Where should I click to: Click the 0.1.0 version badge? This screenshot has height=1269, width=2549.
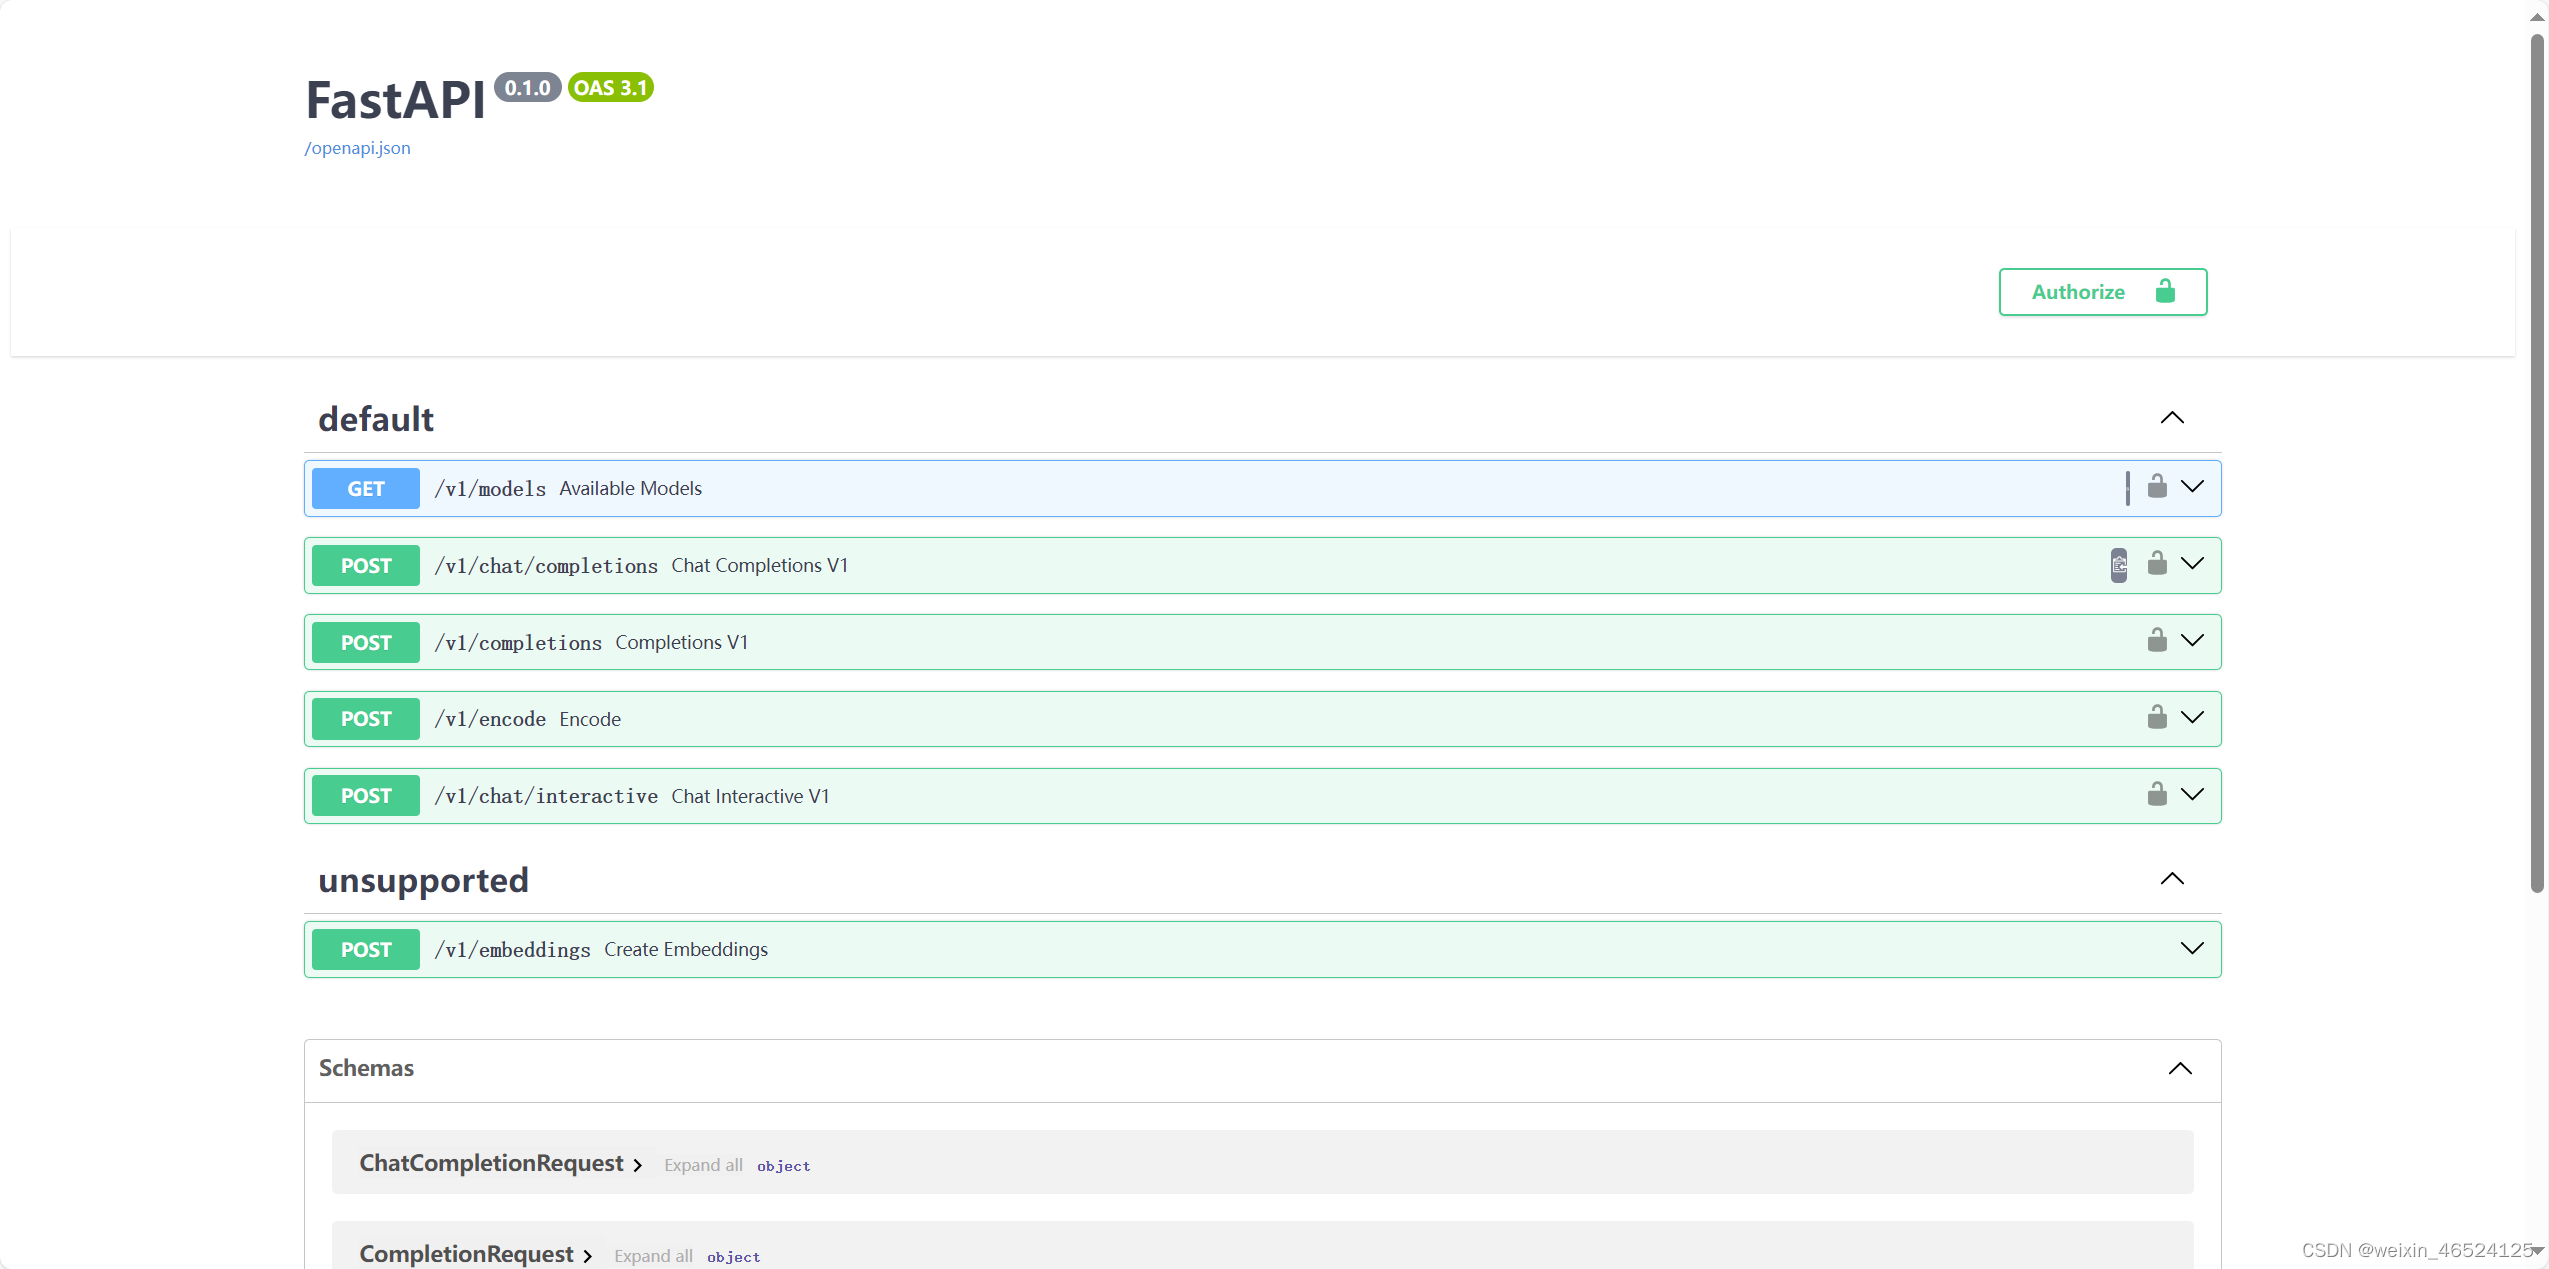point(528,88)
